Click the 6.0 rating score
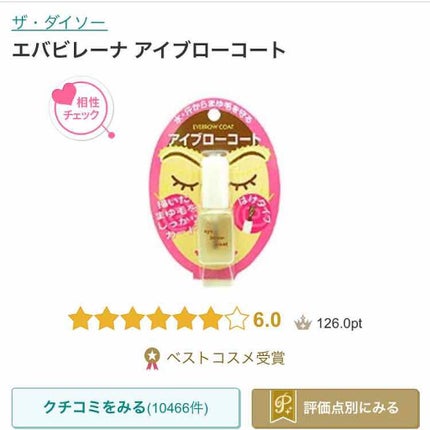The image size is (430, 430). (x=267, y=320)
